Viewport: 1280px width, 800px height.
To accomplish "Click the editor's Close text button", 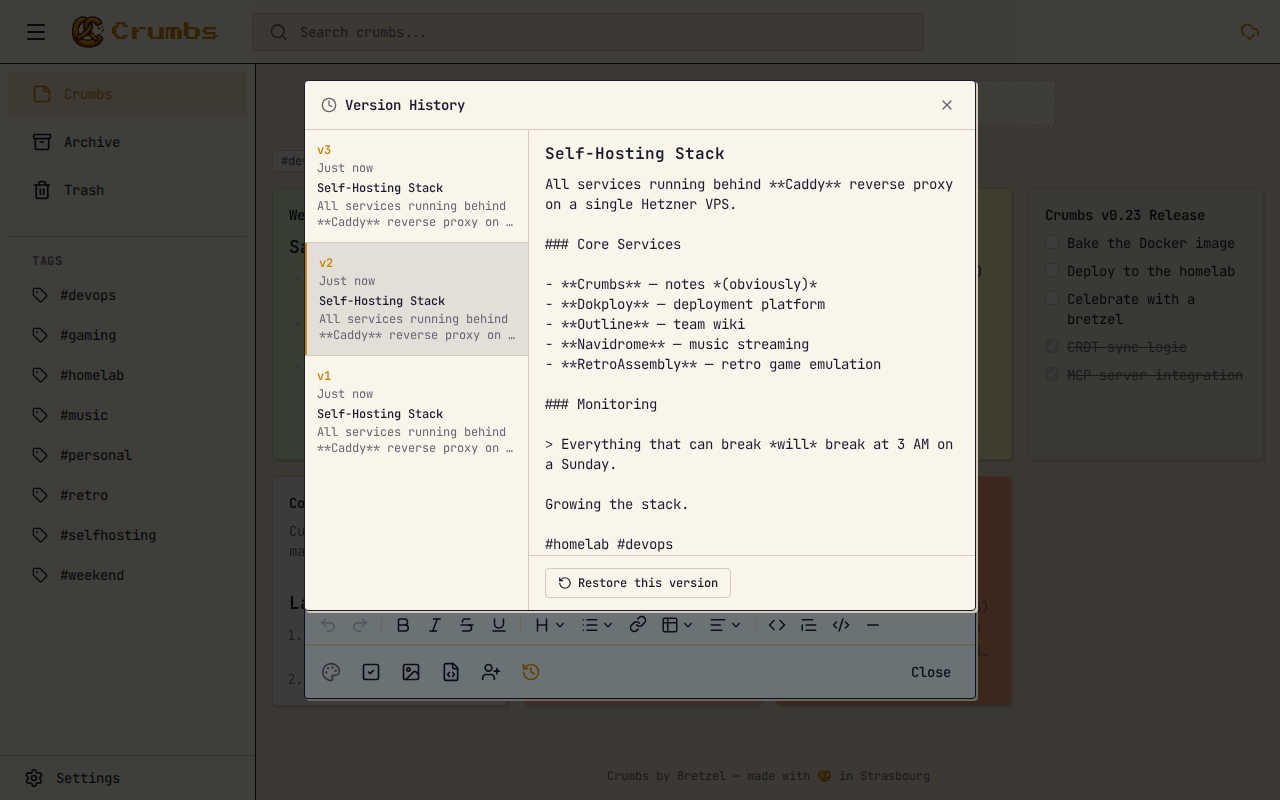I will coord(931,672).
